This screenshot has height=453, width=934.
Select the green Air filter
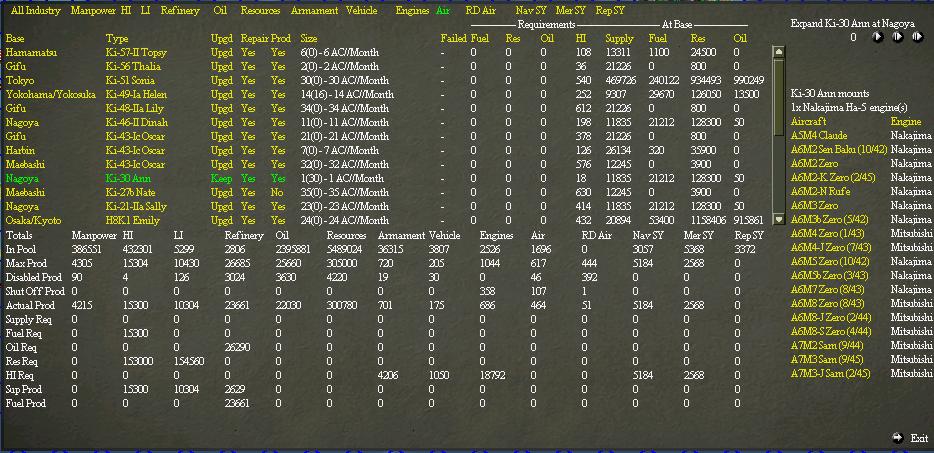(x=443, y=10)
